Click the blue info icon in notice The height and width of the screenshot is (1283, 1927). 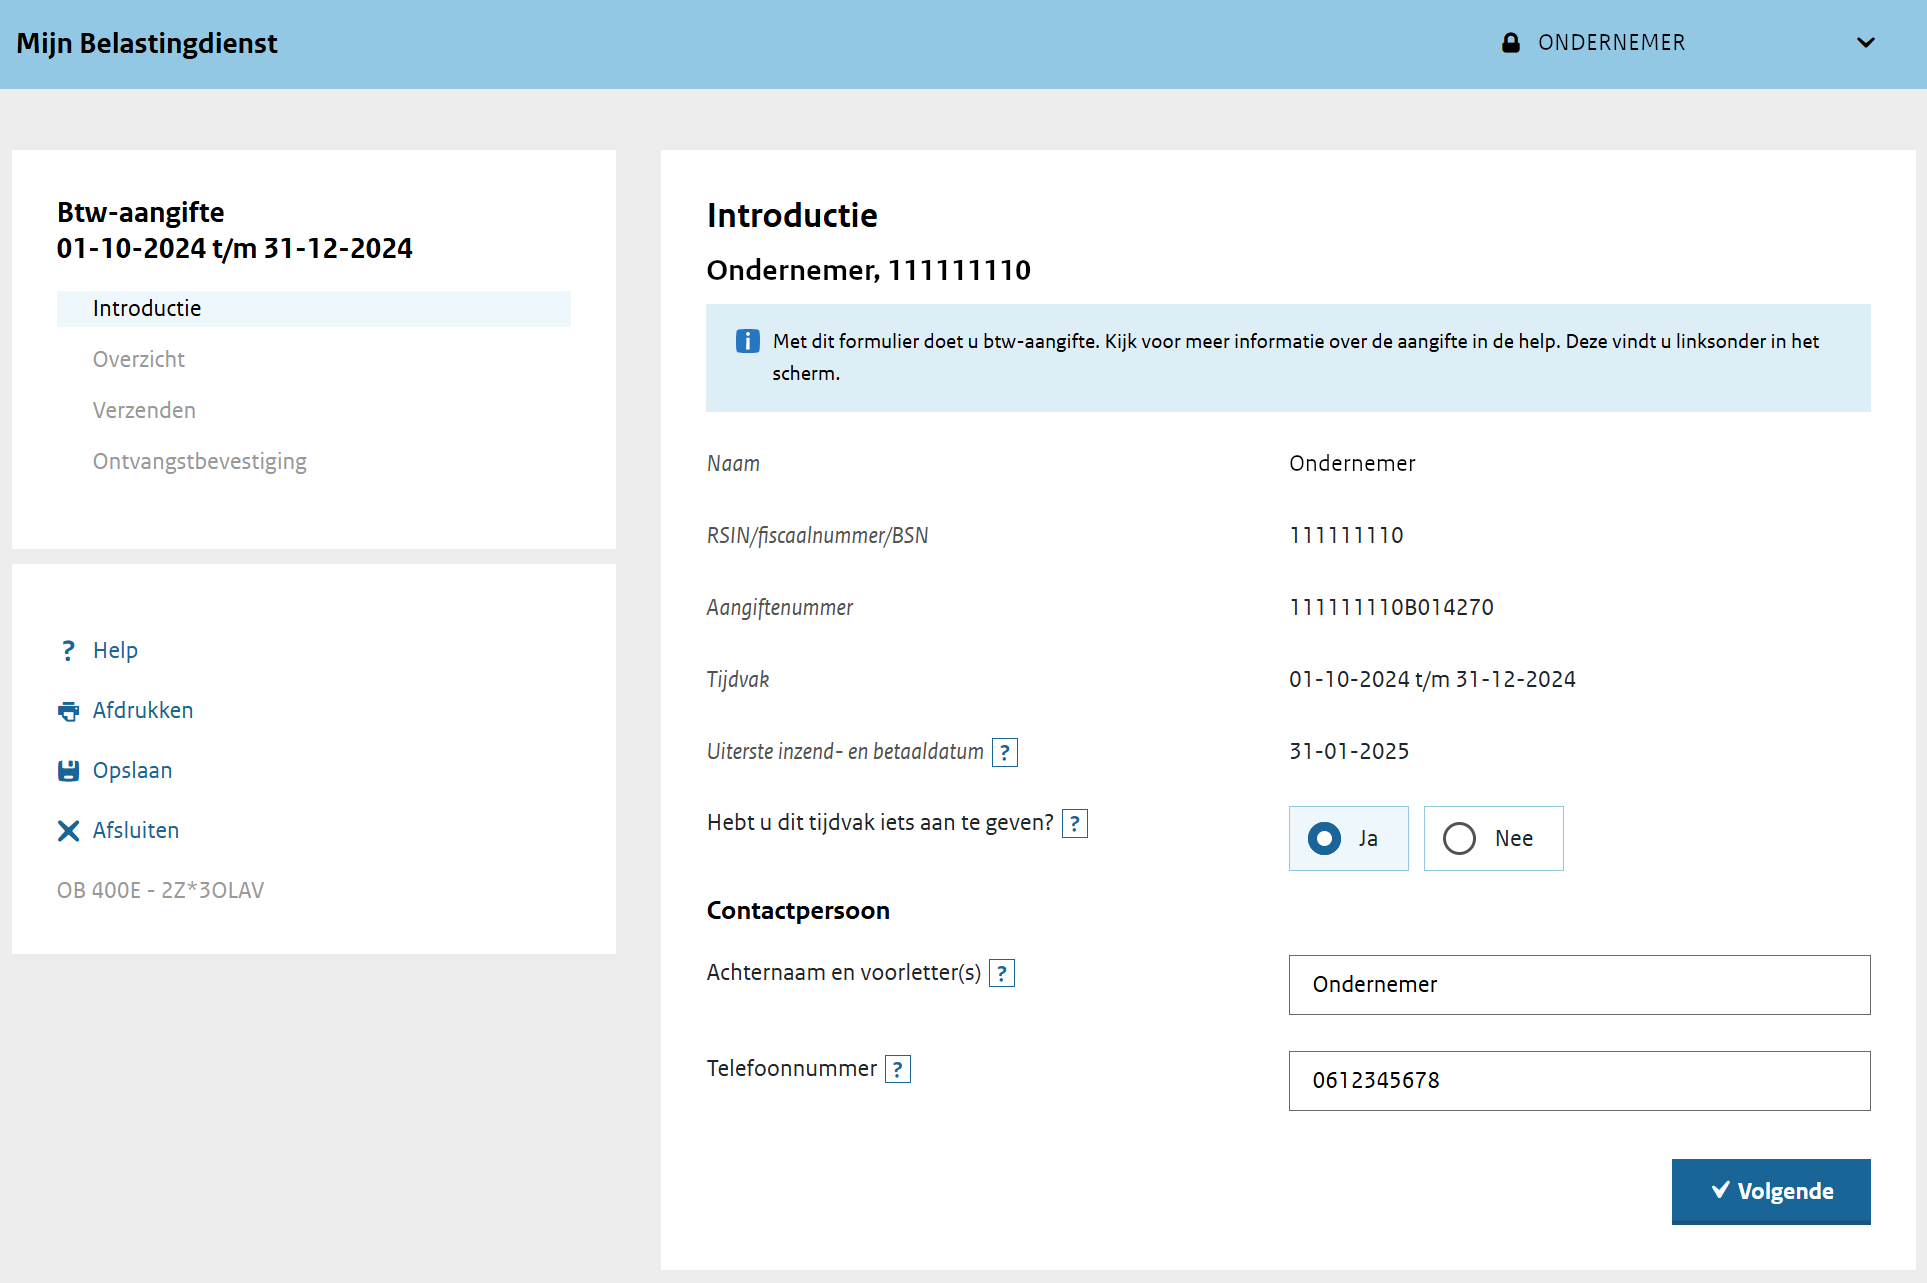(x=747, y=341)
